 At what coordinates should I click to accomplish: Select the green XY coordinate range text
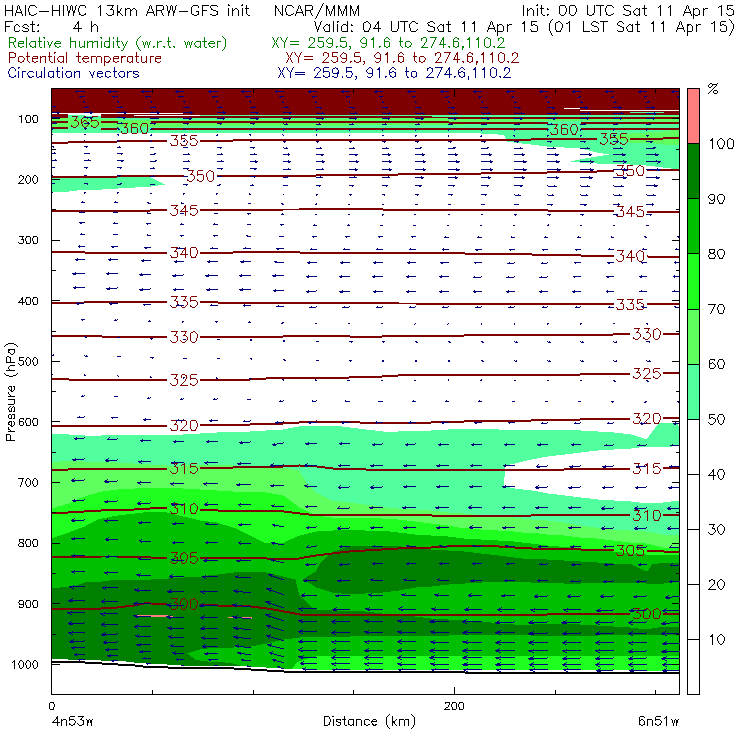click(388, 43)
